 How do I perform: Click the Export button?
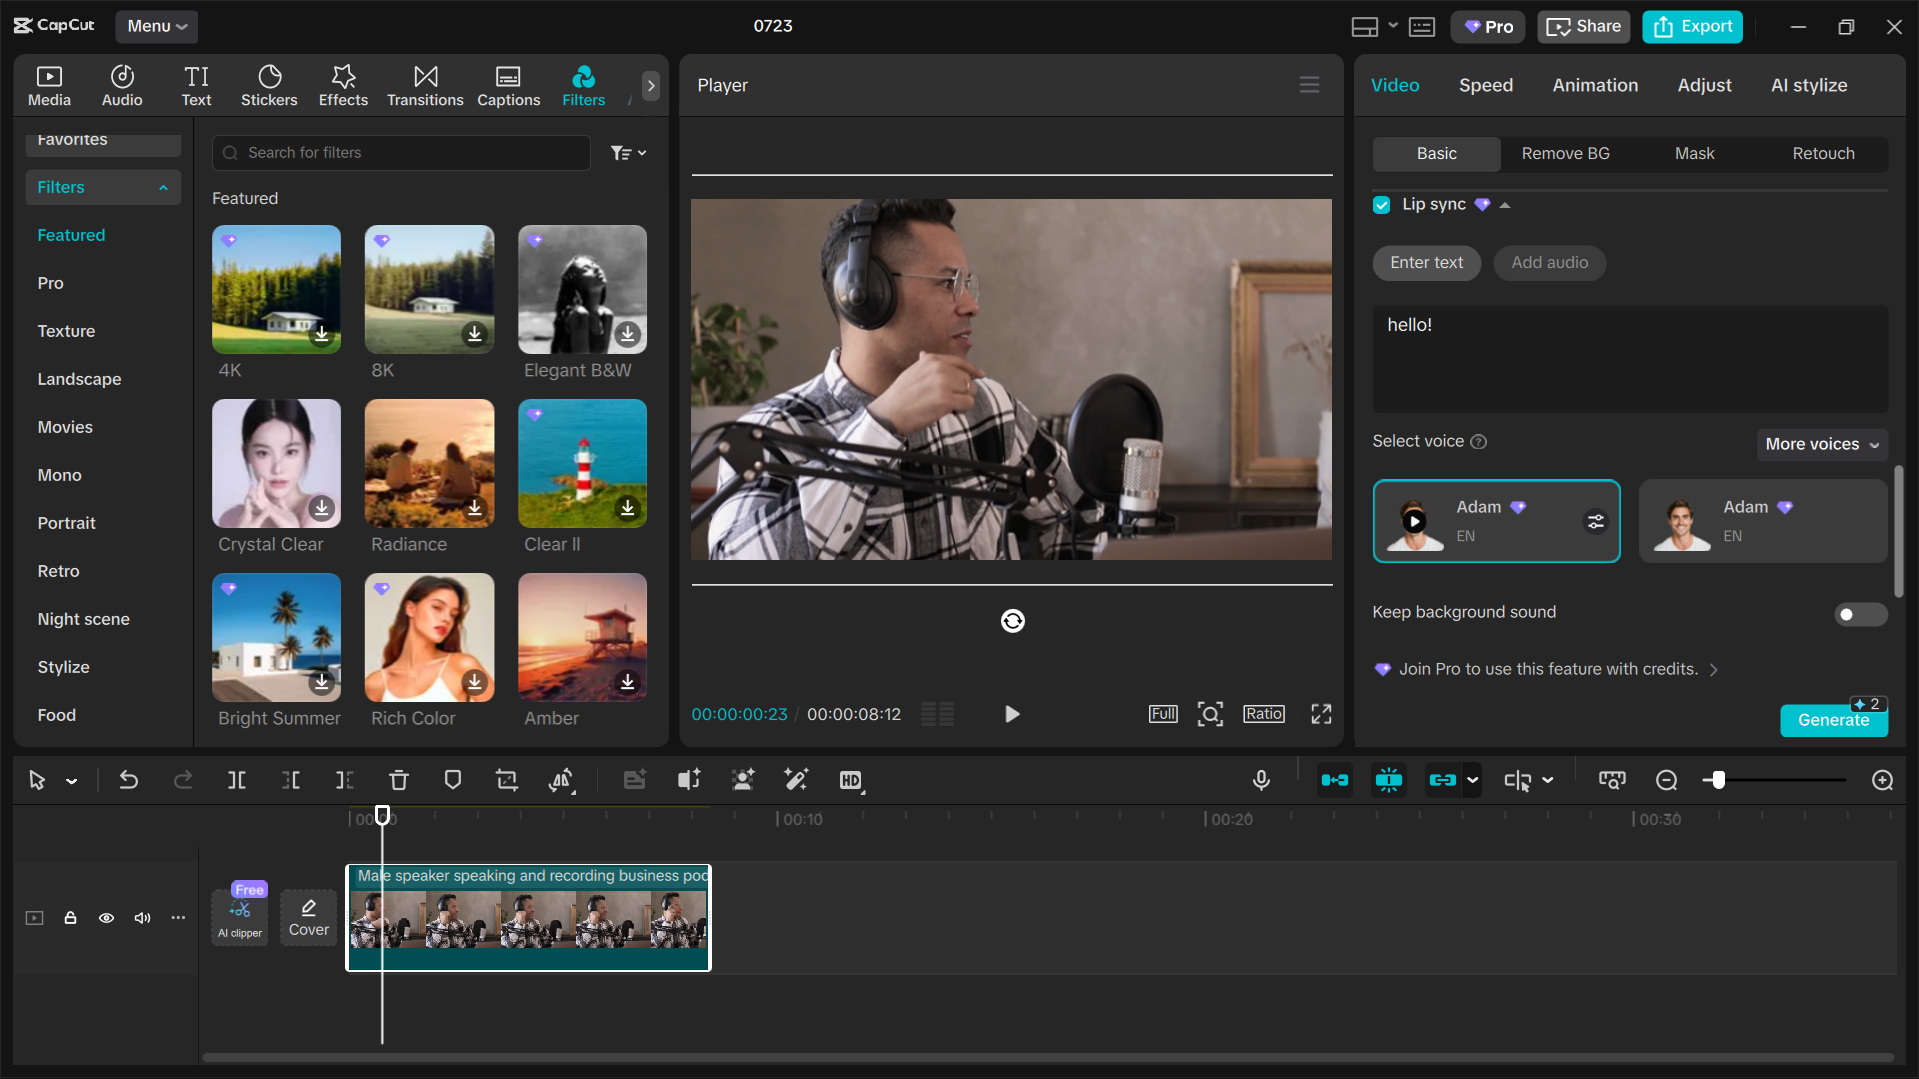point(1691,26)
